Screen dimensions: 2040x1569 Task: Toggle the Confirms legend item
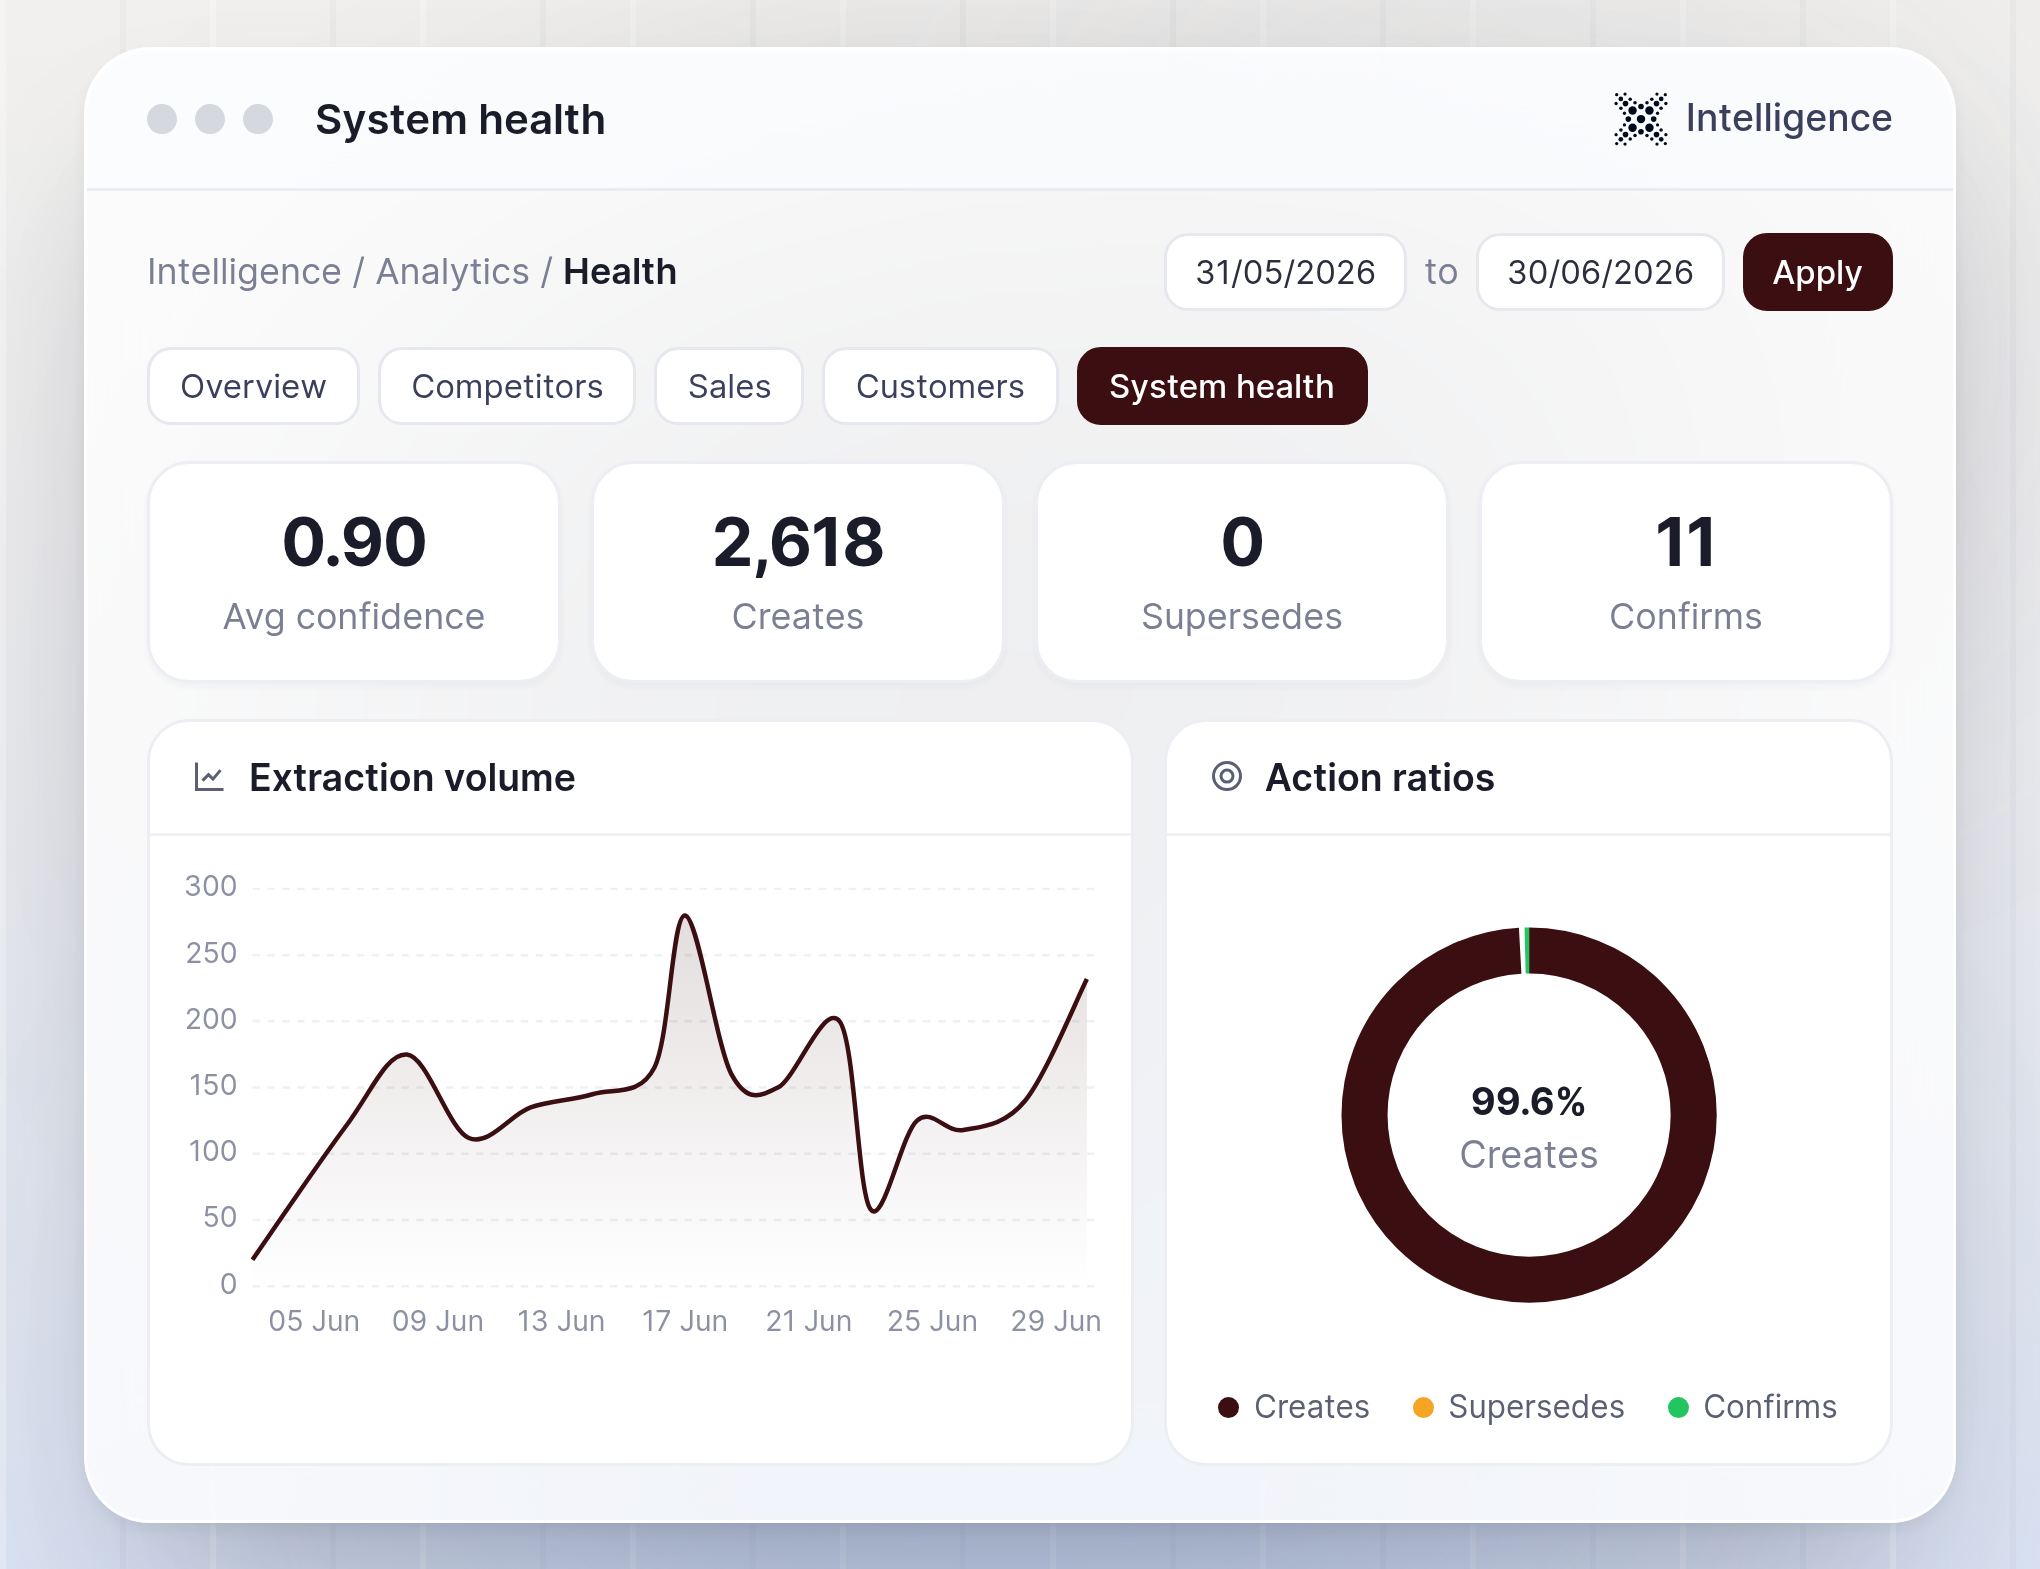(1753, 1407)
